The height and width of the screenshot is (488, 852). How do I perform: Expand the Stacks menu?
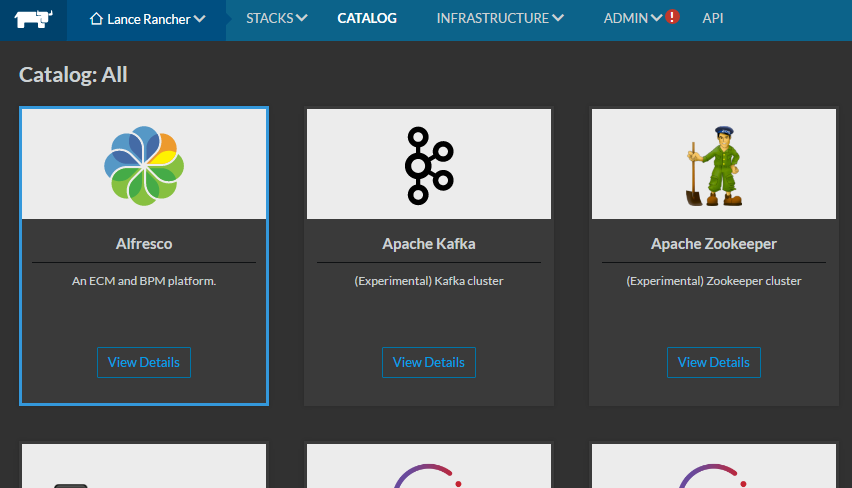tap(277, 18)
